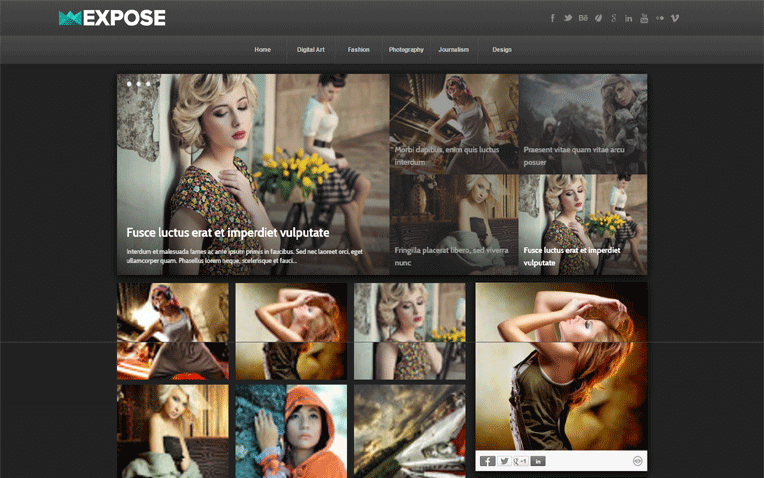Click the Google +1 share button
The image size is (764, 478).
(x=521, y=461)
